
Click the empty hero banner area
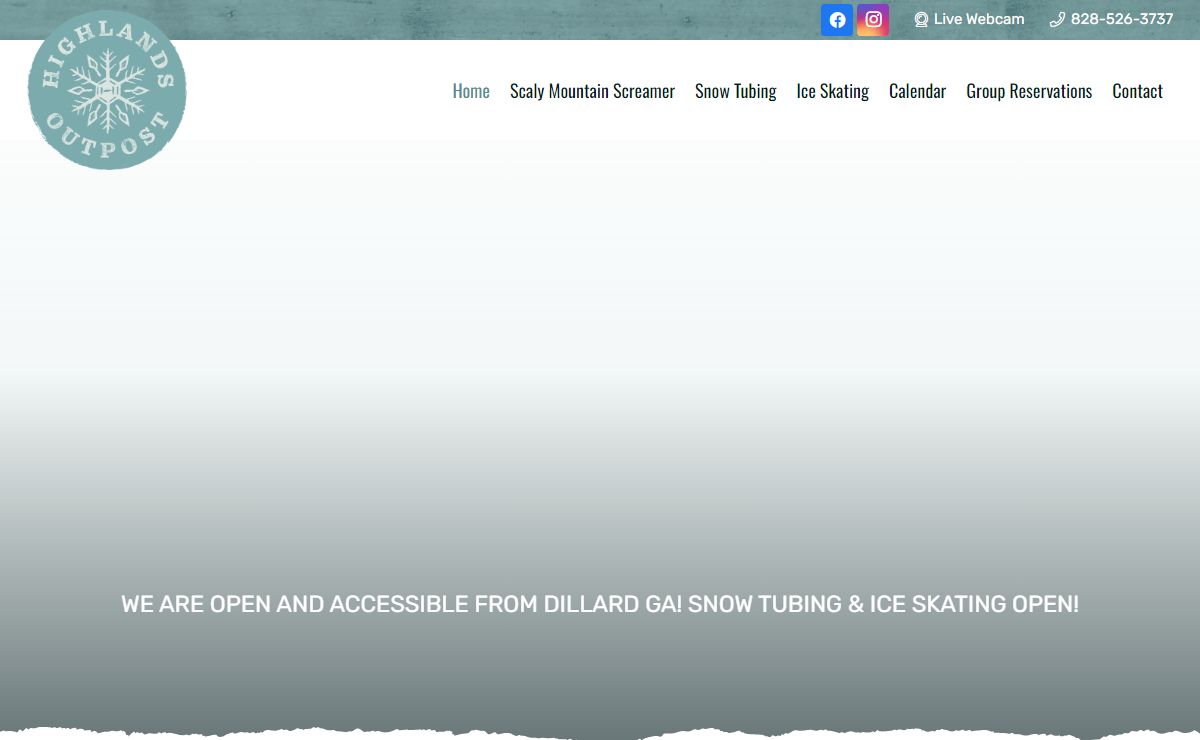[x=600, y=350]
